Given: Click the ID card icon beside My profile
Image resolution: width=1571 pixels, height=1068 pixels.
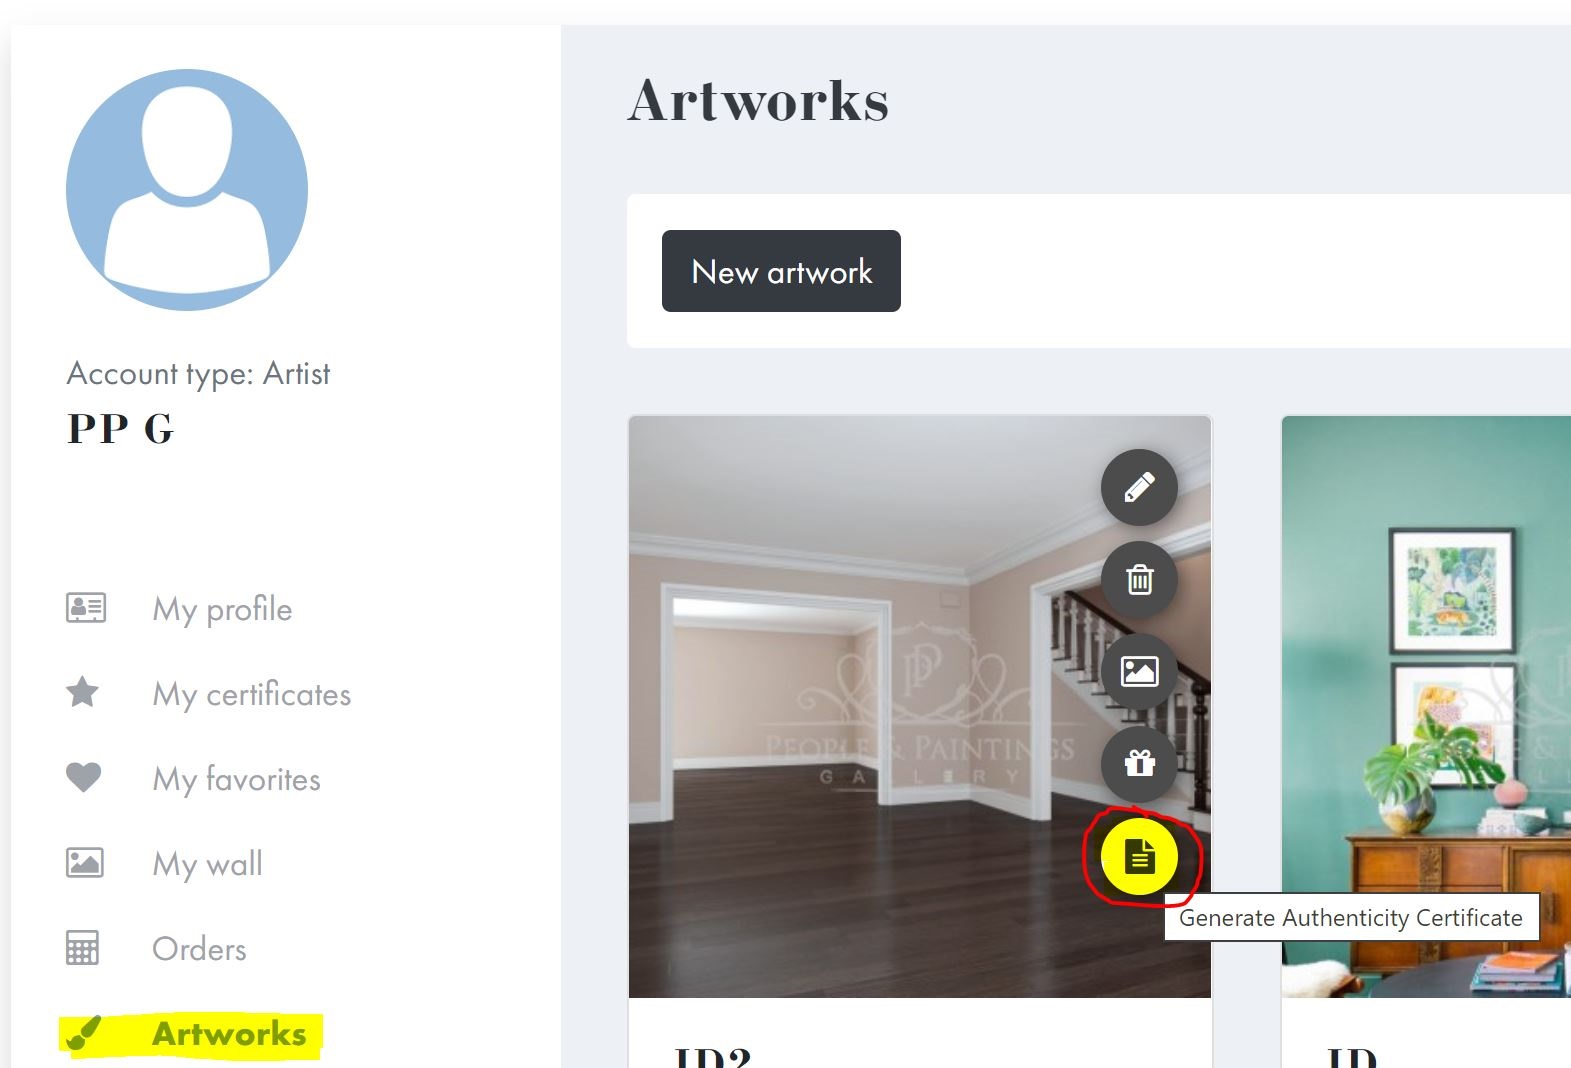Looking at the screenshot, I should pyautogui.click(x=86, y=608).
